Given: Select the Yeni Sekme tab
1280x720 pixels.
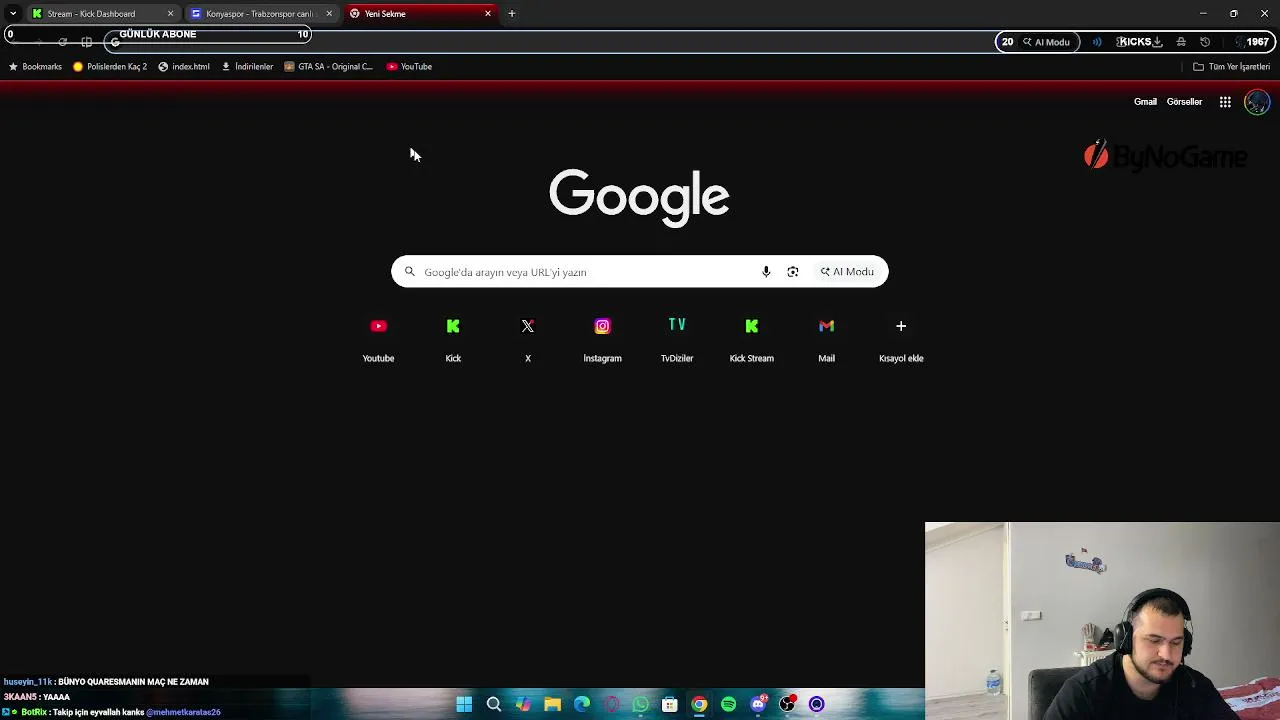Looking at the screenshot, I should coord(420,14).
